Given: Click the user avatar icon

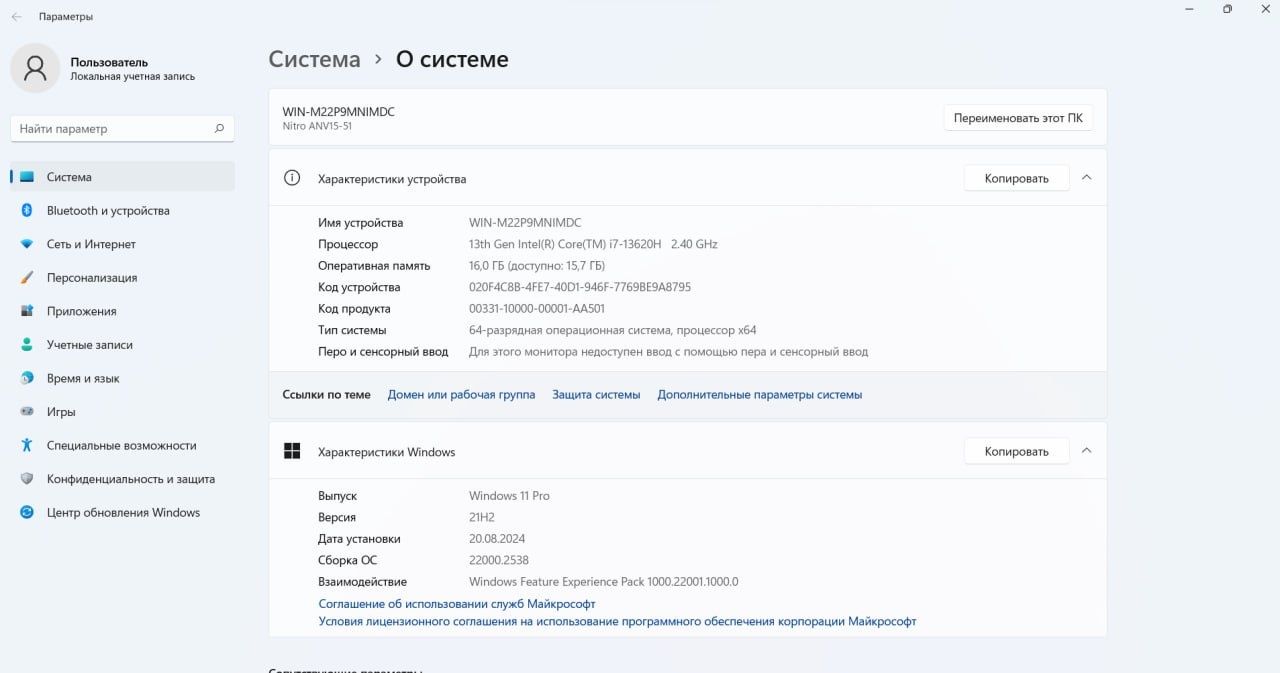Looking at the screenshot, I should [35, 68].
